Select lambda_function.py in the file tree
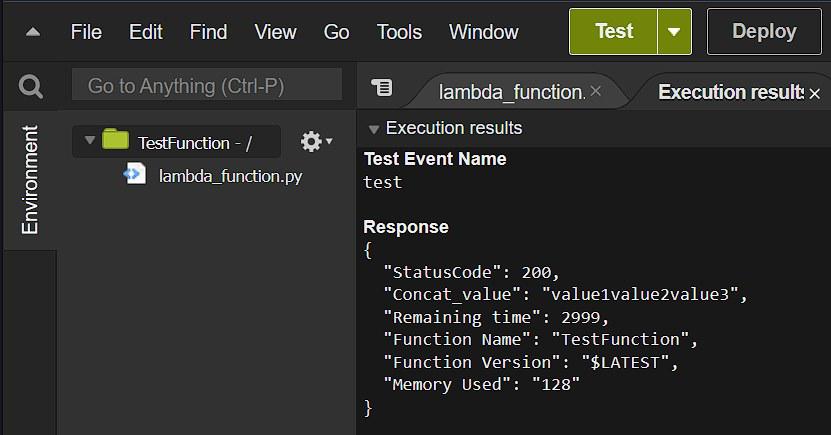Image resolution: width=831 pixels, height=435 pixels. click(x=230, y=176)
